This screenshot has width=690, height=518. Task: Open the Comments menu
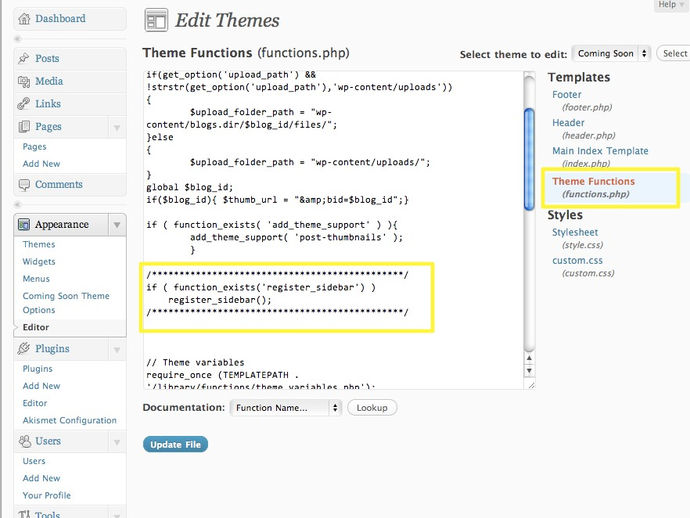(59, 184)
